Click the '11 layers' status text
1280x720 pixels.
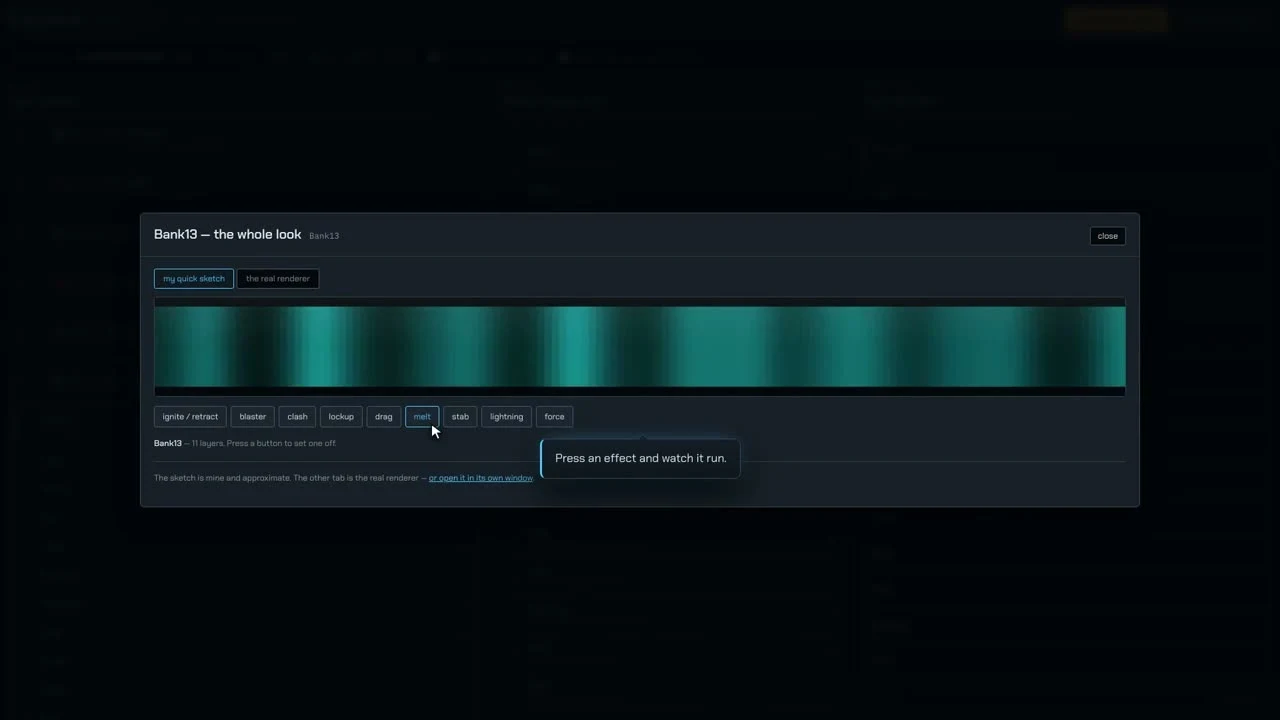207,443
